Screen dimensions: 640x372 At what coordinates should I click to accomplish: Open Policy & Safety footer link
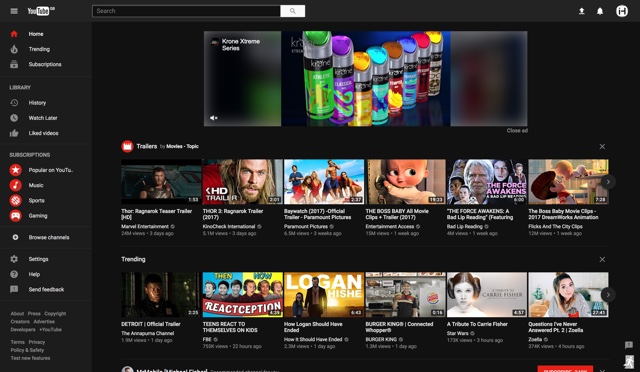(27, 350)
